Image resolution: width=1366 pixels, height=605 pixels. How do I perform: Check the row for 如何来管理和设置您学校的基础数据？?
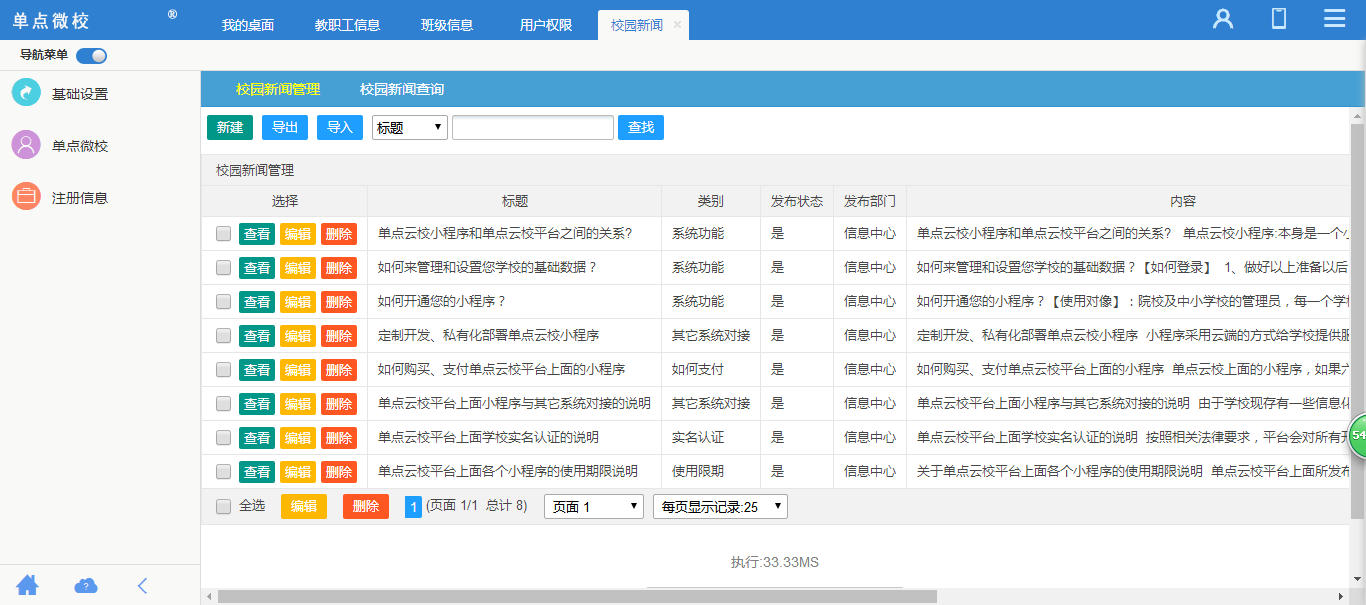(223, 268)
